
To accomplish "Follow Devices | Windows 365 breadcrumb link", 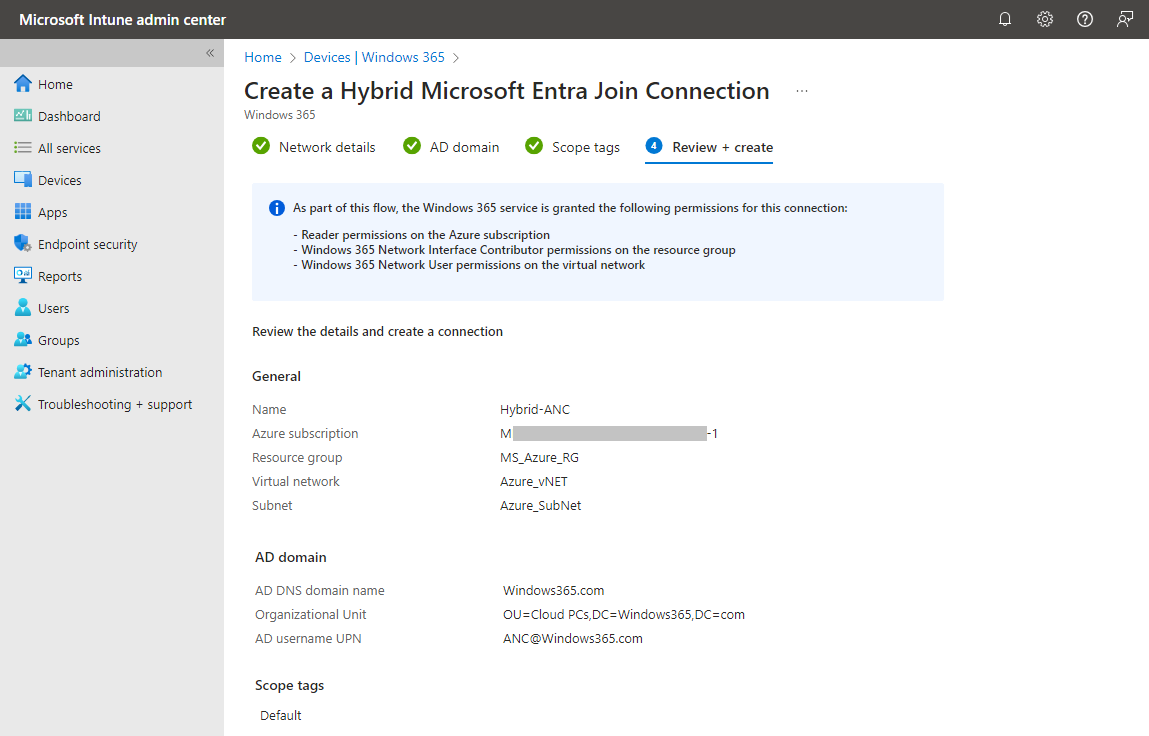I will pos(374,57).
